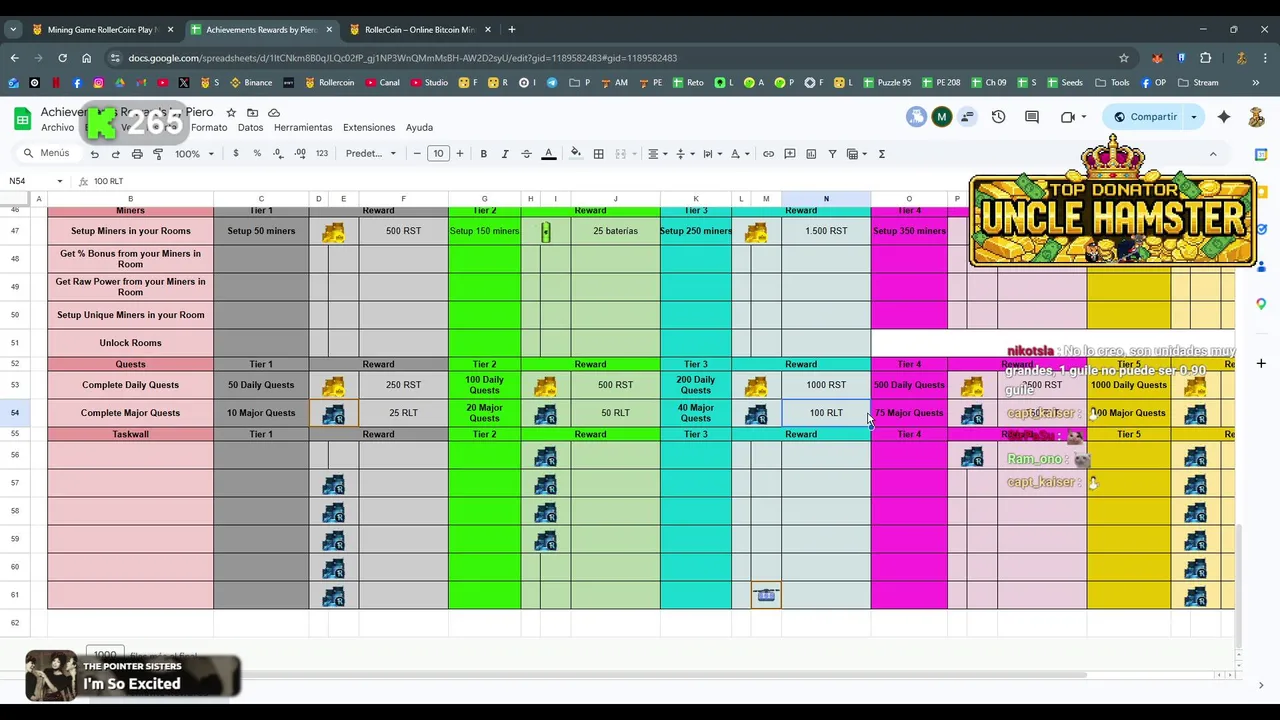The width and height of the screenshot is (1280, 720).
Task: Reload the page in browser
Action: pos(62,58)
